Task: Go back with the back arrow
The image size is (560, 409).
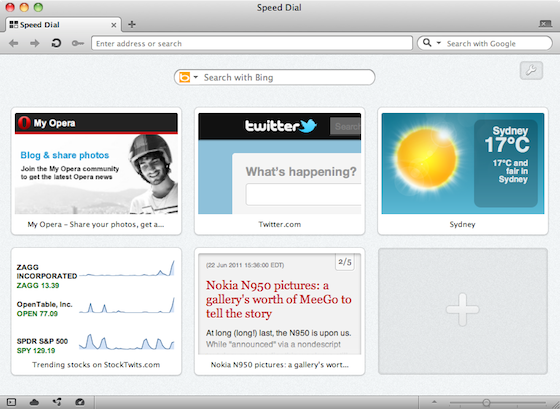Action: pos(14,44)
